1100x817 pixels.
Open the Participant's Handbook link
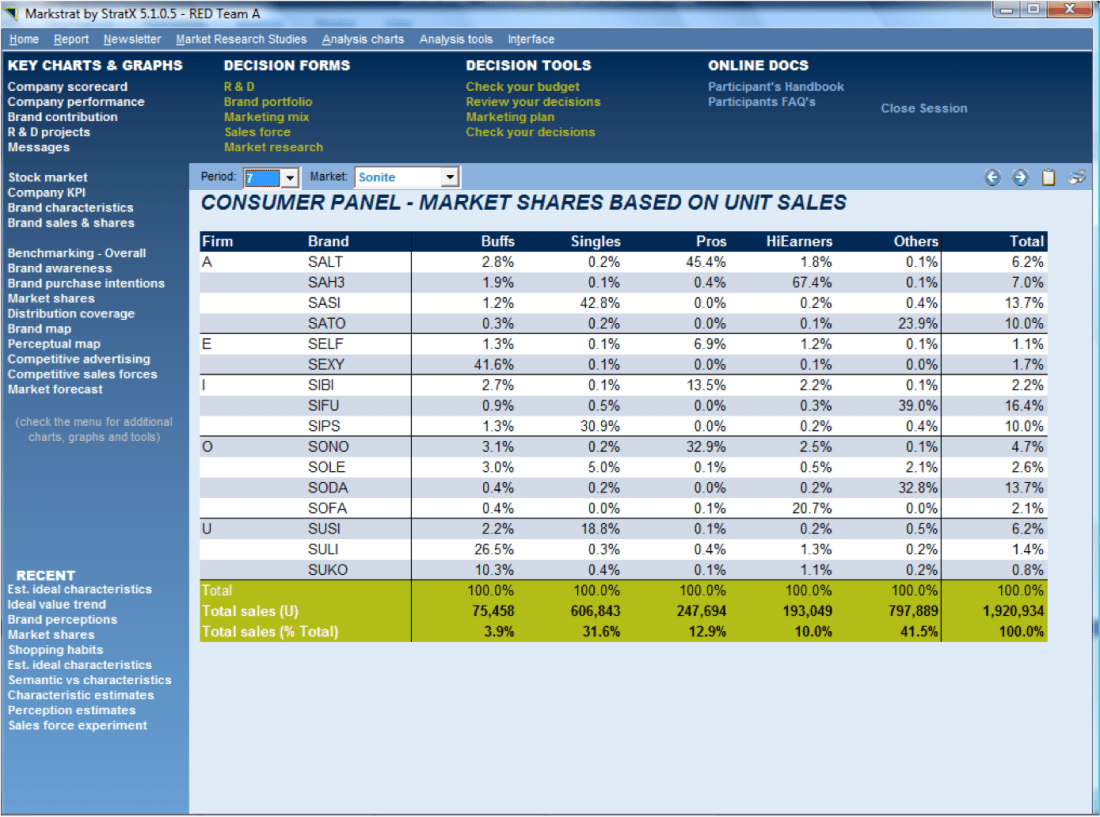pyautogui.click(x=776, y=87)
